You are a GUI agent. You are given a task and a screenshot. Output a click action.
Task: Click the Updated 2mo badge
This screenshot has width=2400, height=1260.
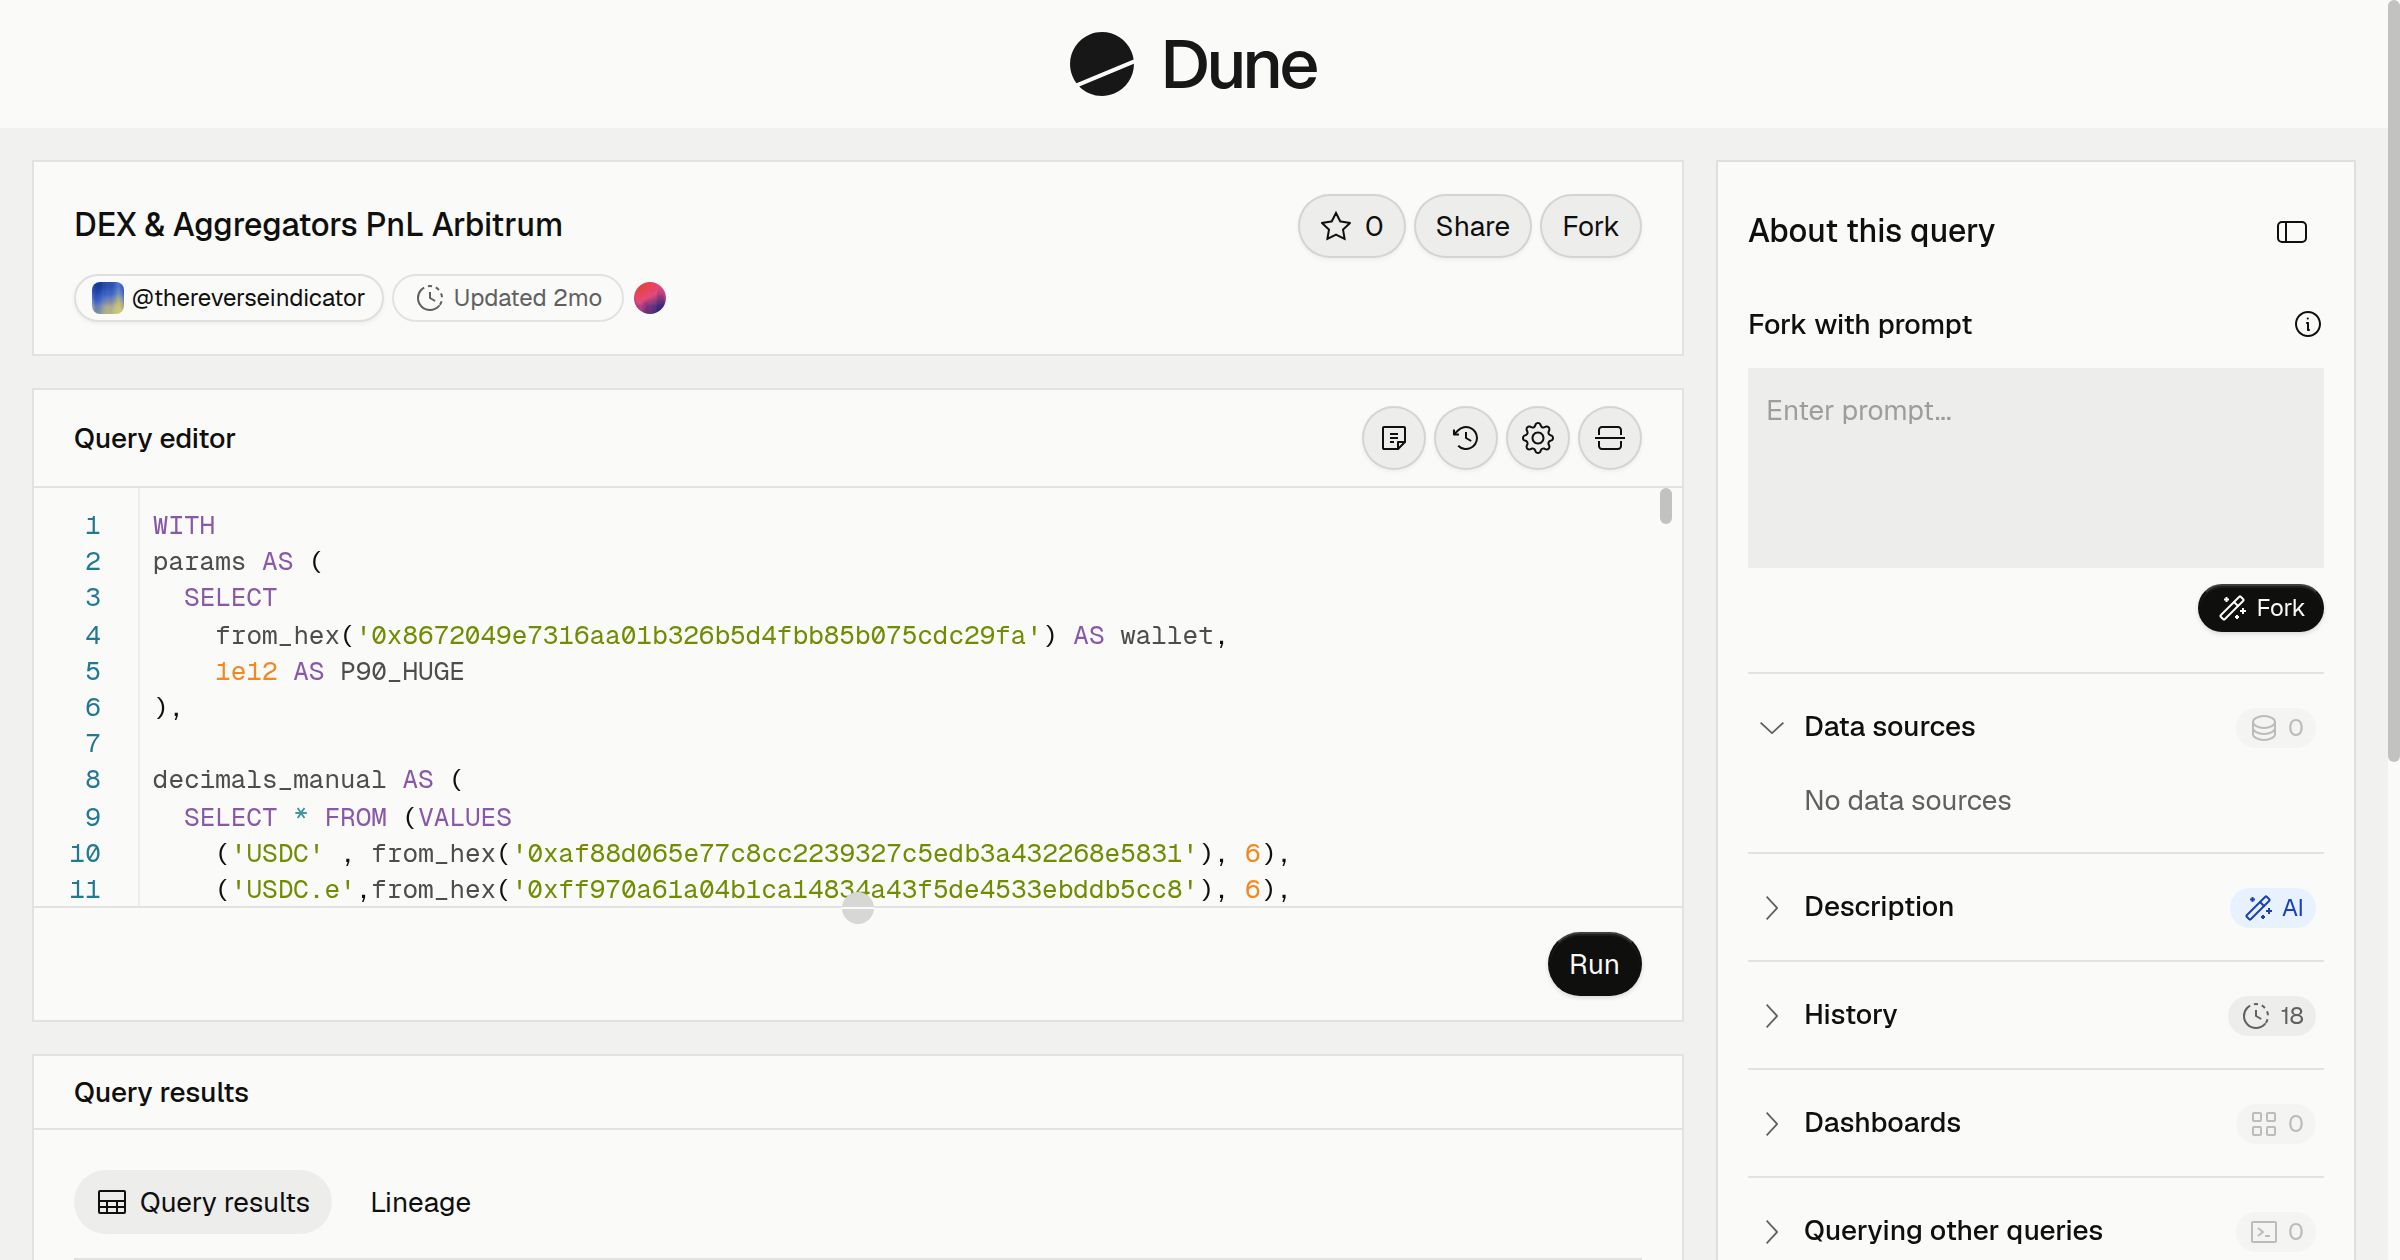[508, 298]
